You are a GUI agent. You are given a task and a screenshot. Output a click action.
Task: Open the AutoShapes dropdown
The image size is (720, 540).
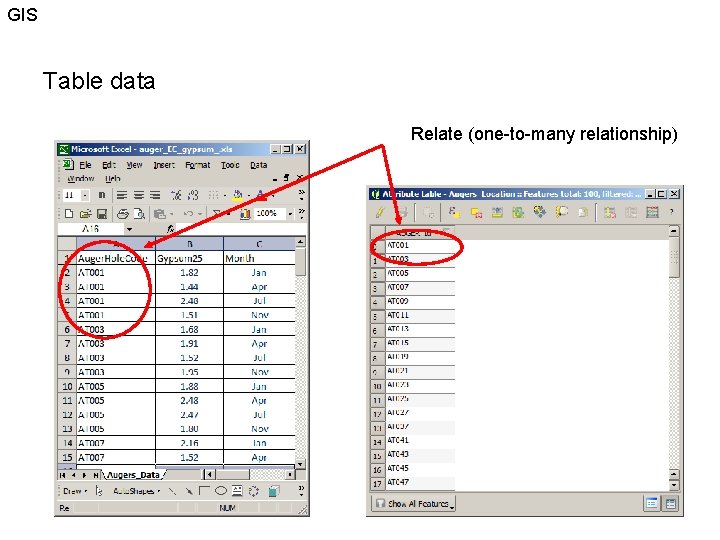coord(136,491)
